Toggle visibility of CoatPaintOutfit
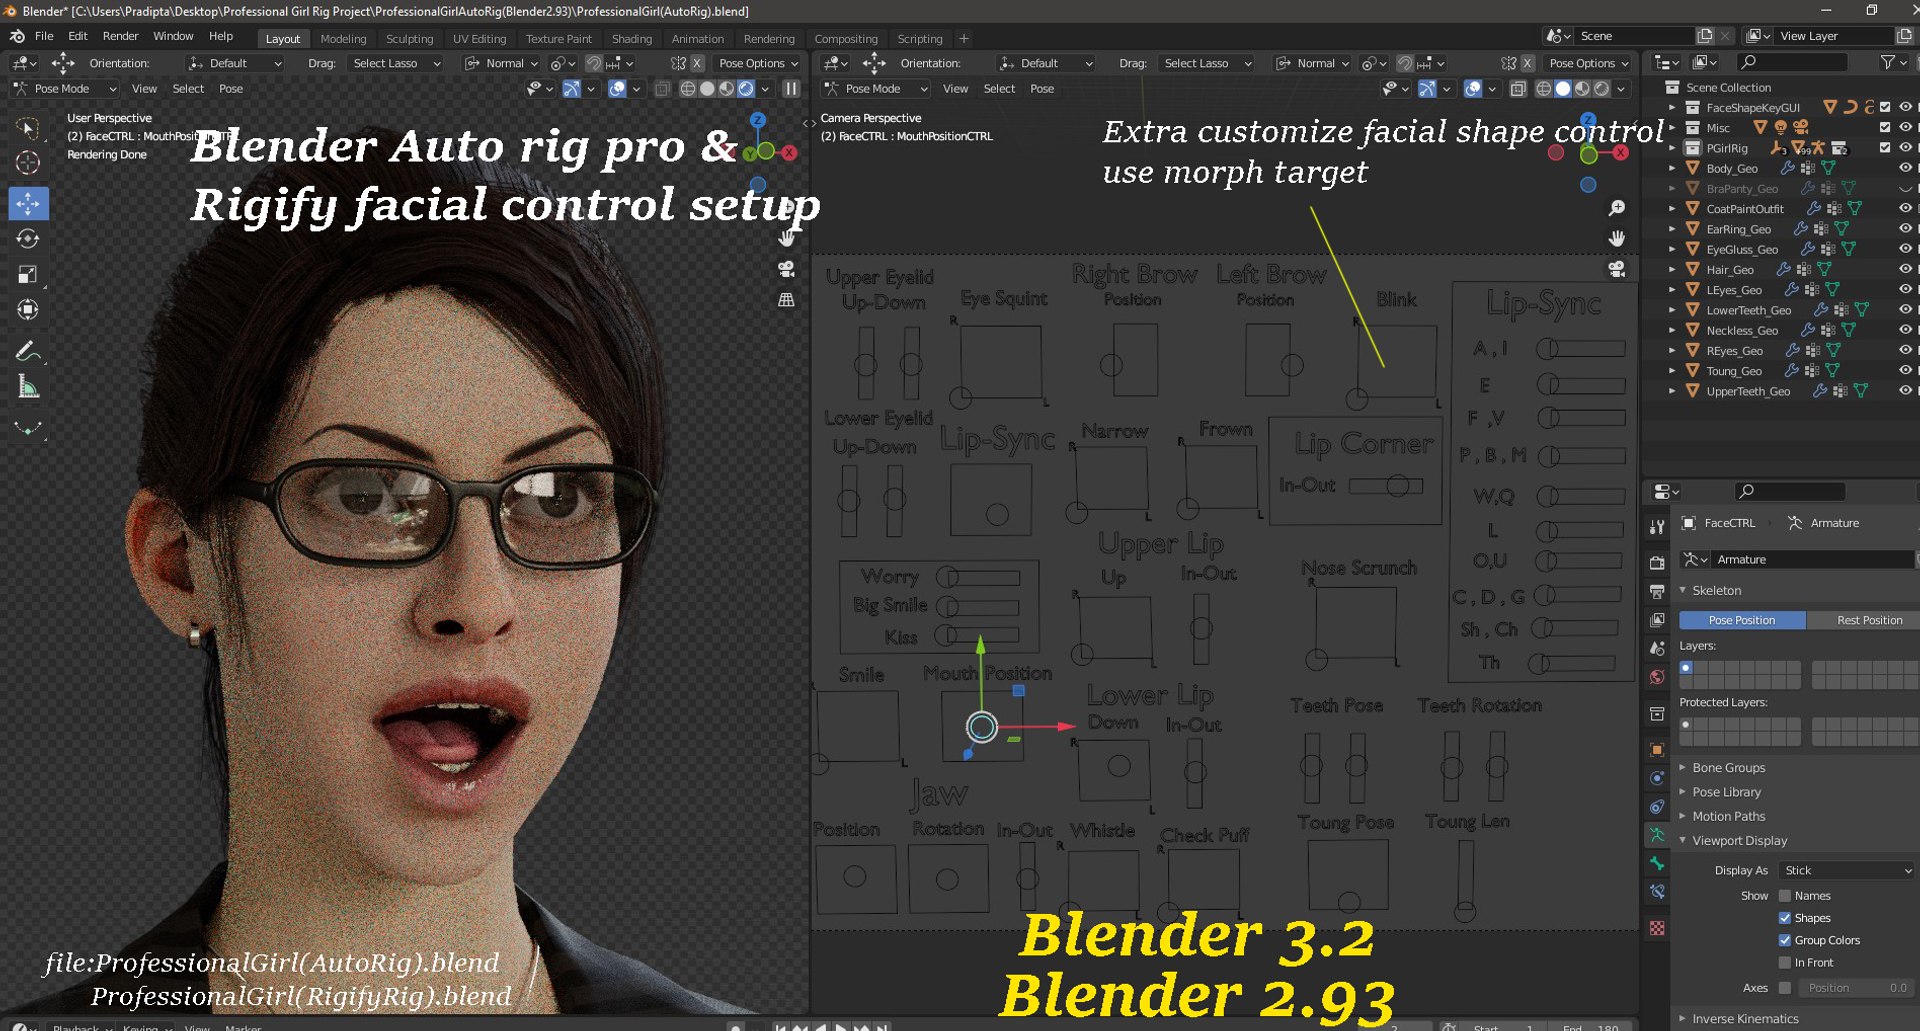 click(1905, 208)
